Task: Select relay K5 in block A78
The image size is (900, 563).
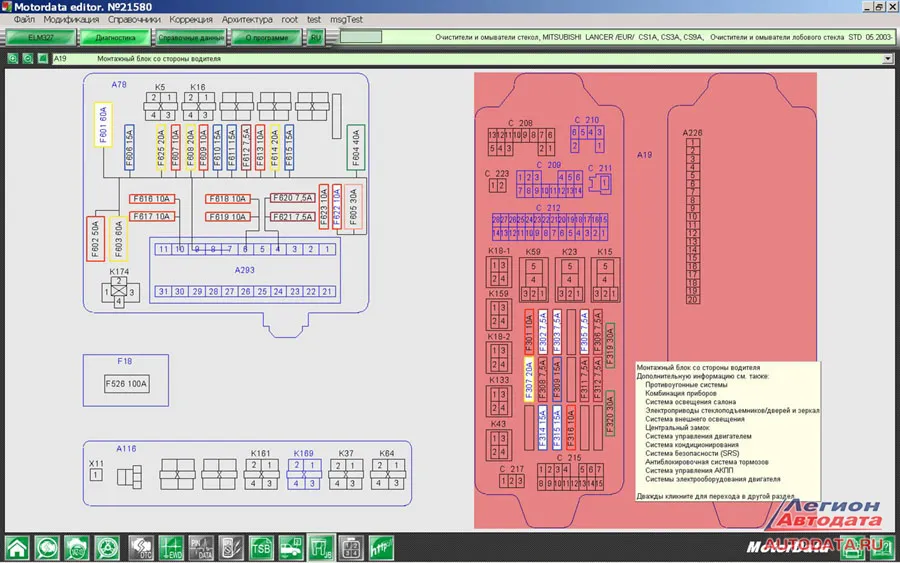Action: [160, 106]
